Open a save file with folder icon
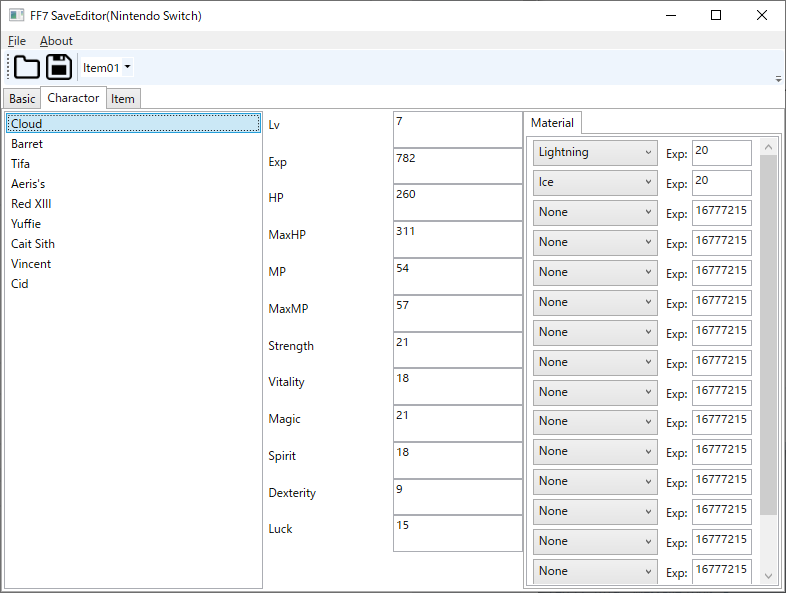 click(x=27, y=67)
